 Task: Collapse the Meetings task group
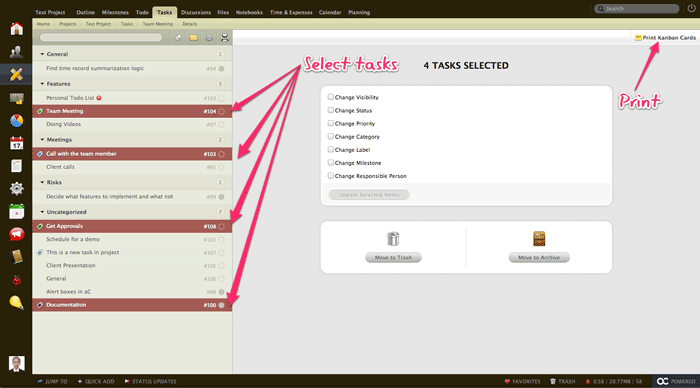click(x=42, y=140)
